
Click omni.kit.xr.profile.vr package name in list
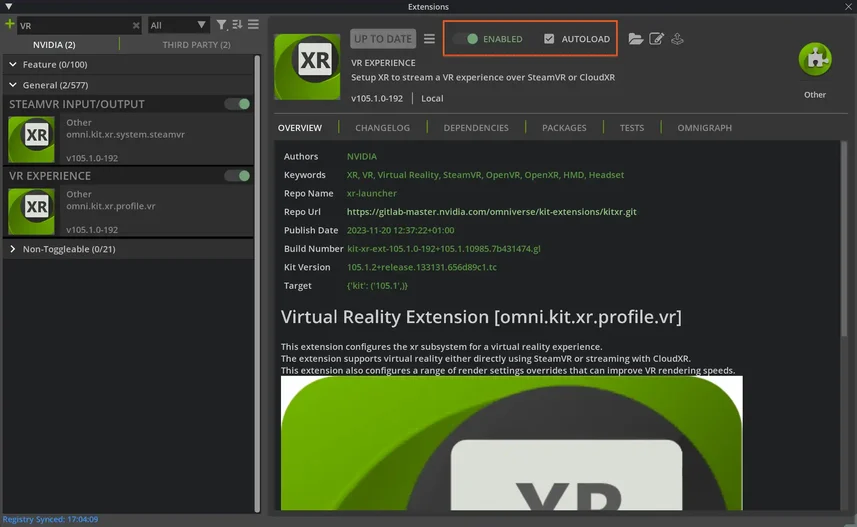click(110, 206)
